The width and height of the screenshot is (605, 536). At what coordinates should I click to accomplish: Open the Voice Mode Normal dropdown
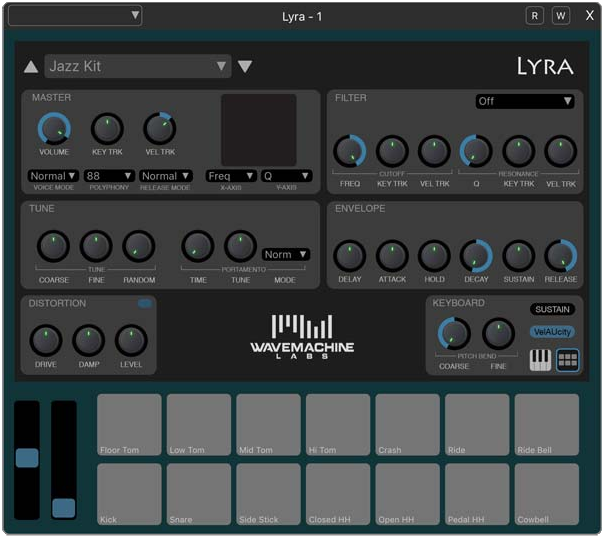[53, 176]
